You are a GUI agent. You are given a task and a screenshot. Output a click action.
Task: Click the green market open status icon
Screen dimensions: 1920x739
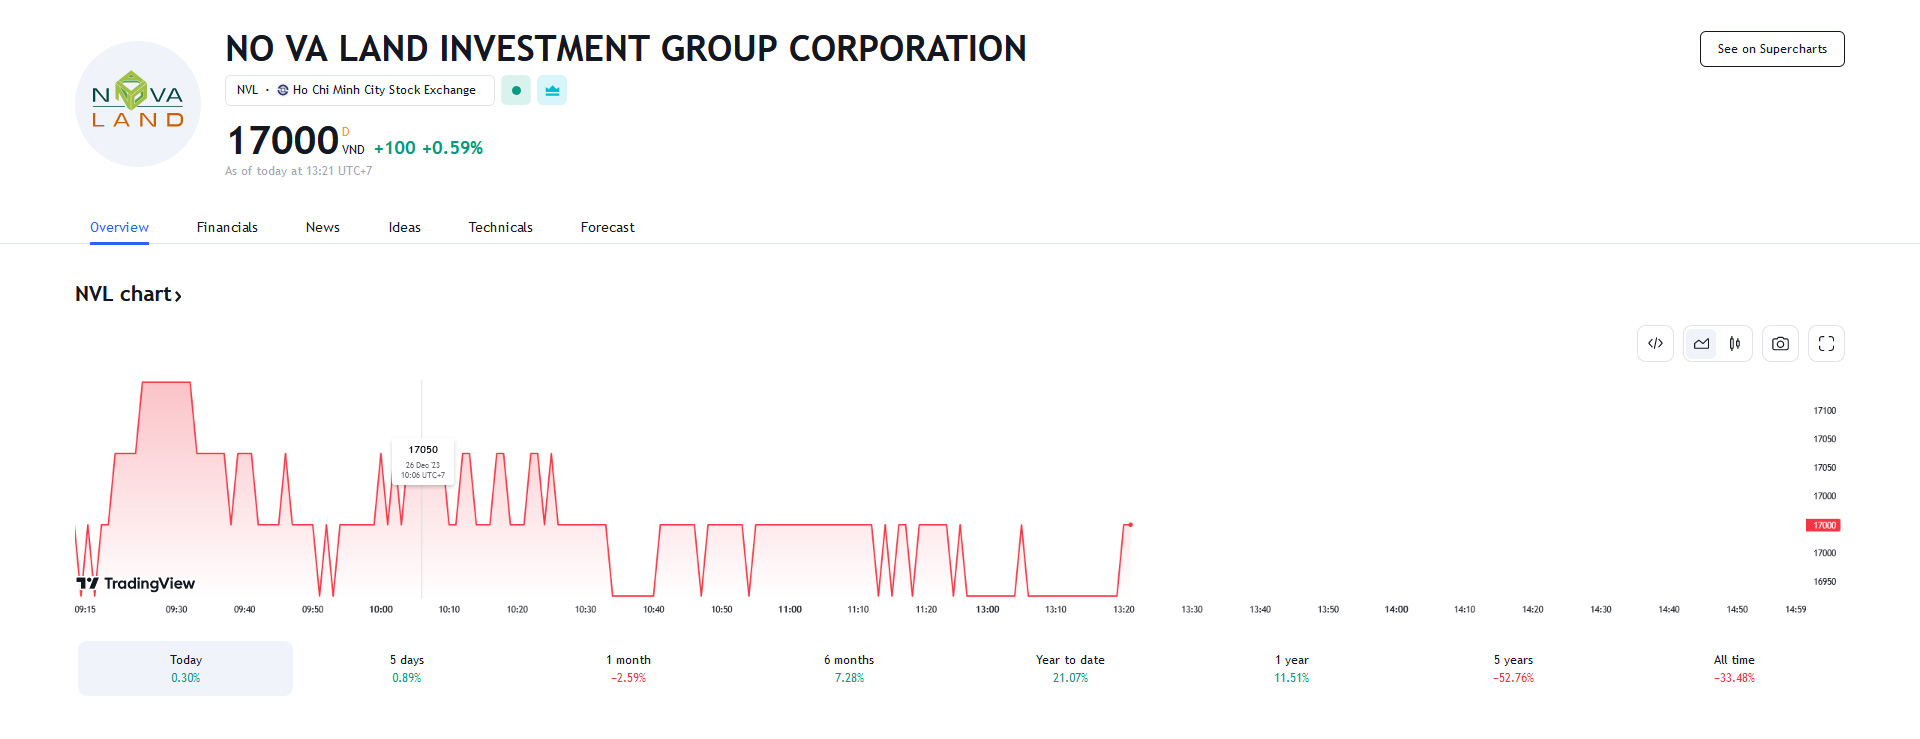coord(516,90)
